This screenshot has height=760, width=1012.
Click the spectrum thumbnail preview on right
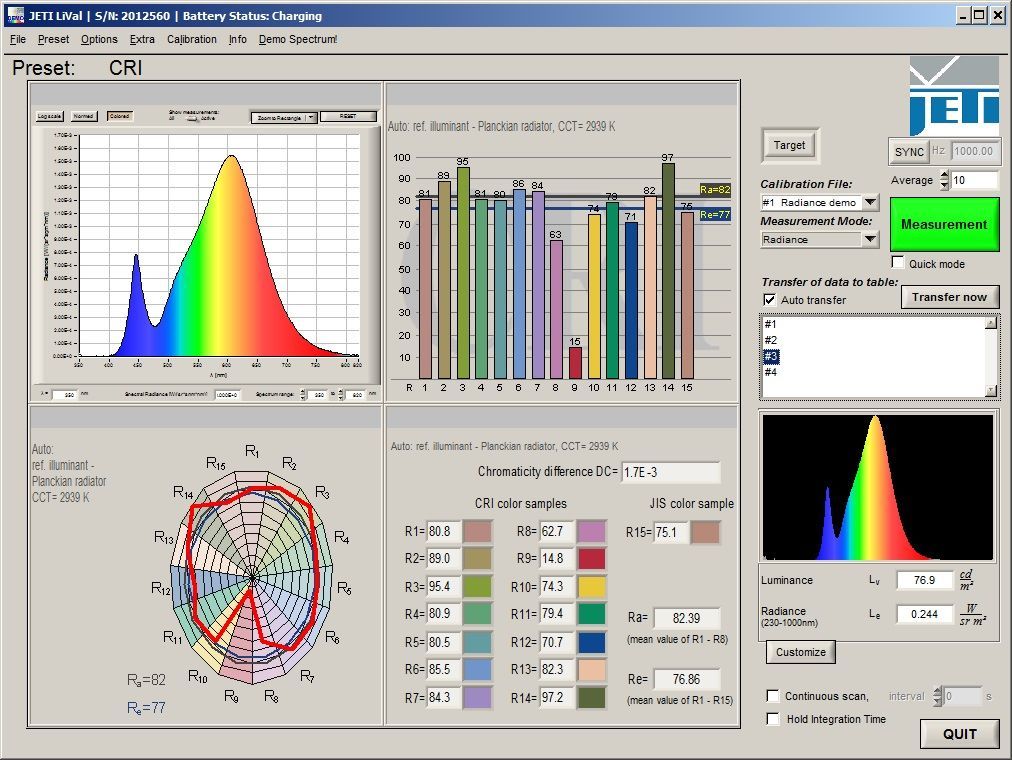(x=877, y=487)
